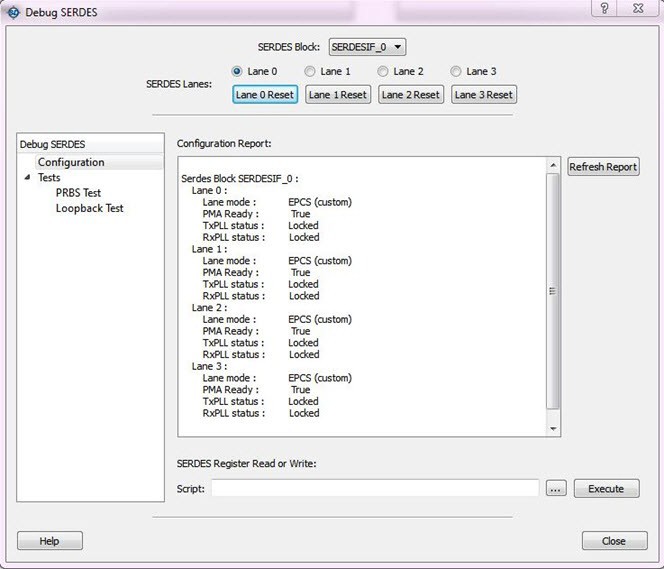The width and height of the screenshot is (664, 569).
Task: Reset Lane 2 with its button
Action: (411, 95)
